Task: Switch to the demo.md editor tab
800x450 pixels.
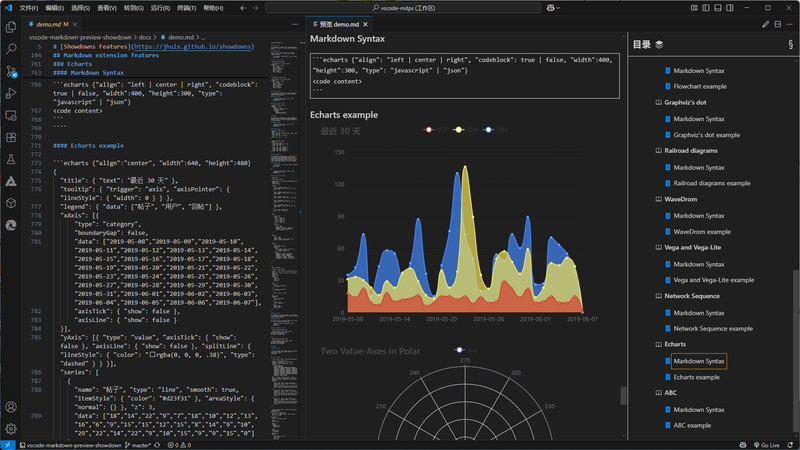Action: [53, 24]
